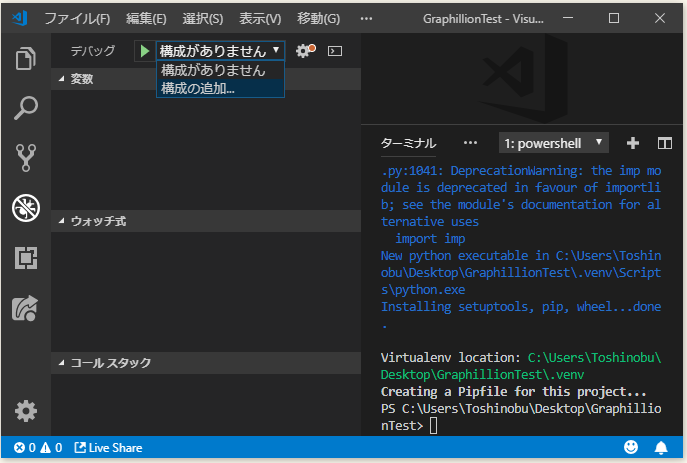Open the Search view icon
The height and width of the screenshot is (463, 687).
pos(25,108)
